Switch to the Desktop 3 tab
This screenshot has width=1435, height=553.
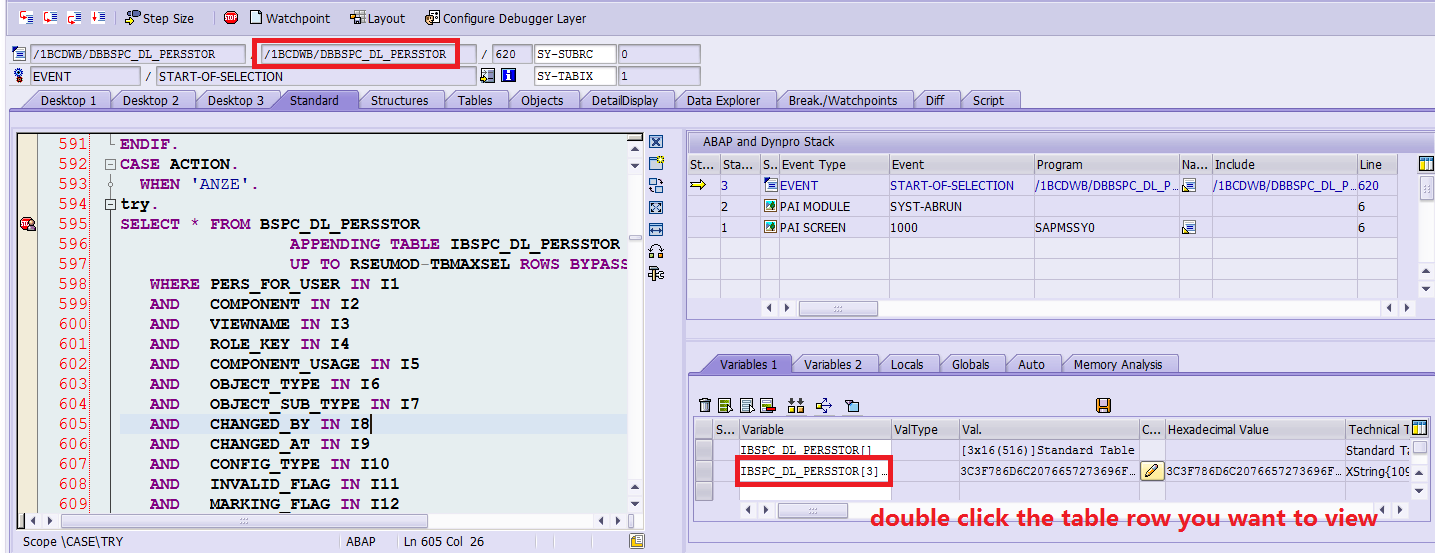pyautogui.click(x=236, y=100)
